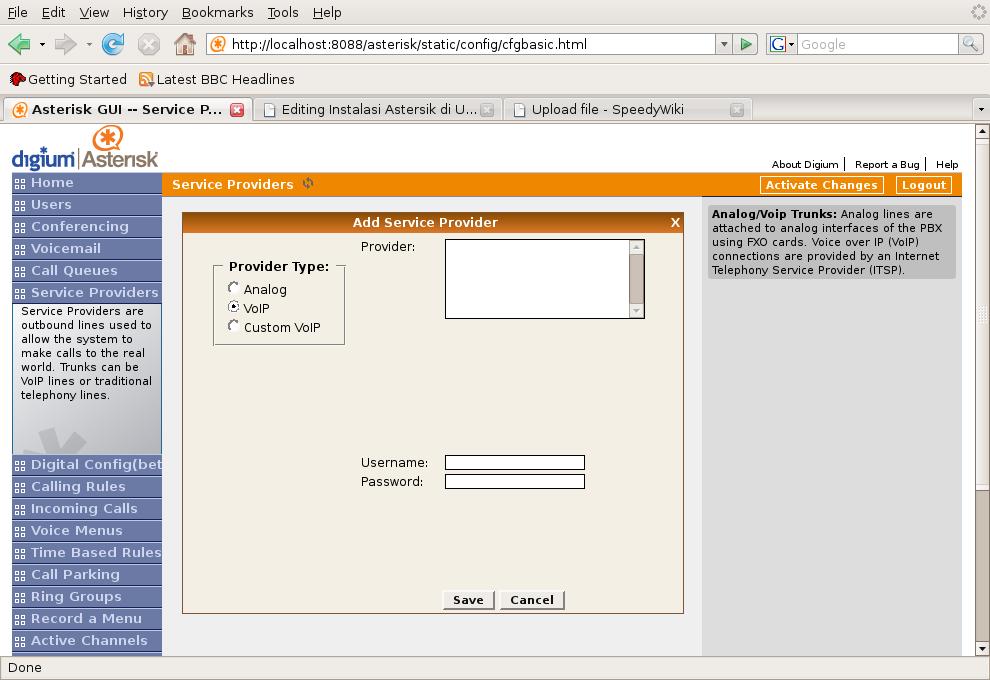Click the Username input field
This screenshot has height=680, width=990.
[x=514, y=462]
